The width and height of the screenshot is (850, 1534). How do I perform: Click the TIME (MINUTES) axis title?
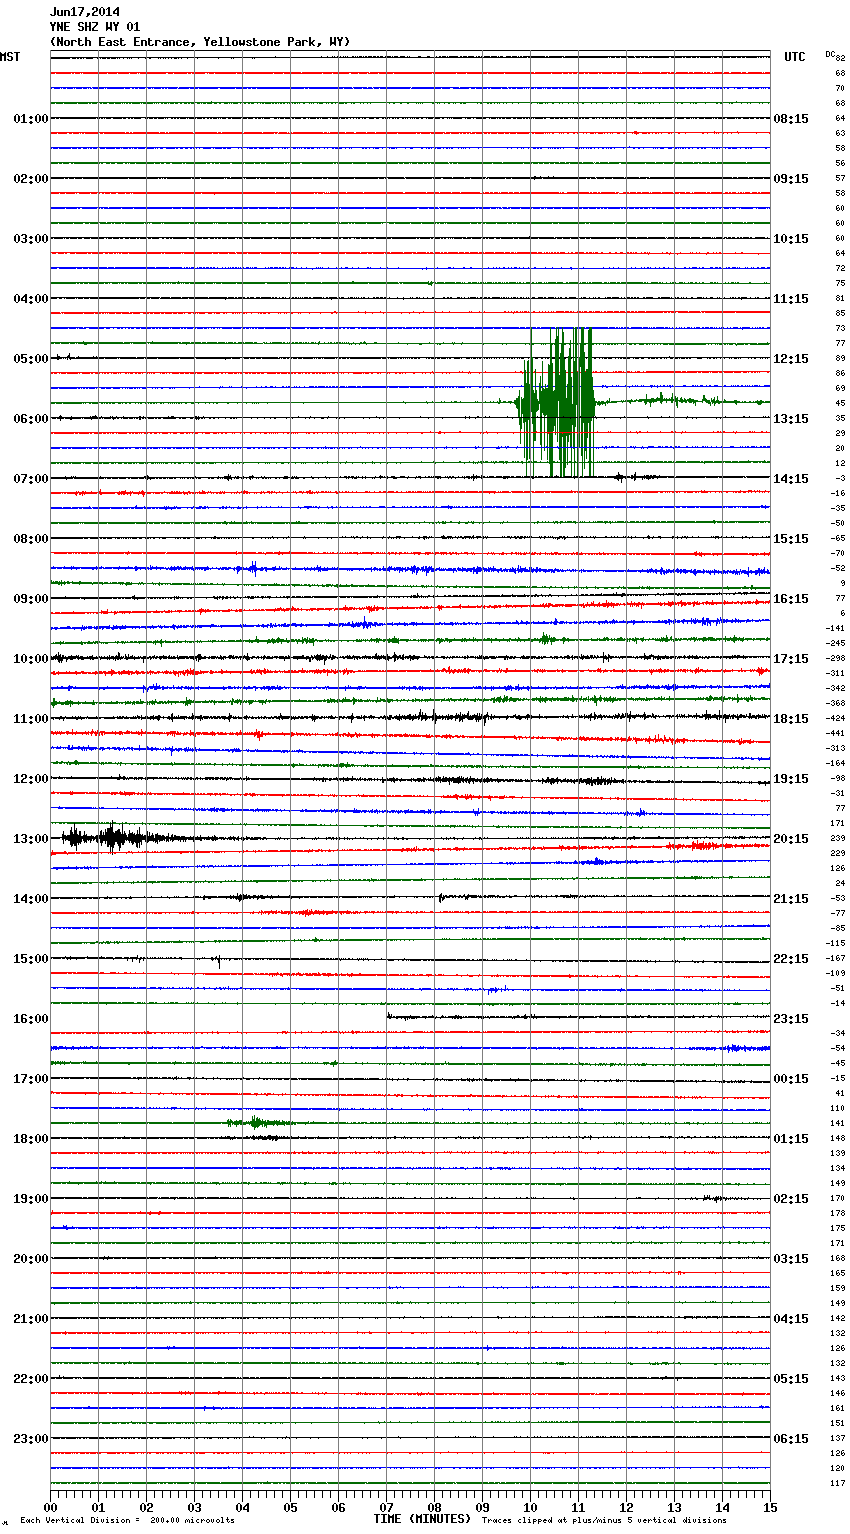(422, 1519)
